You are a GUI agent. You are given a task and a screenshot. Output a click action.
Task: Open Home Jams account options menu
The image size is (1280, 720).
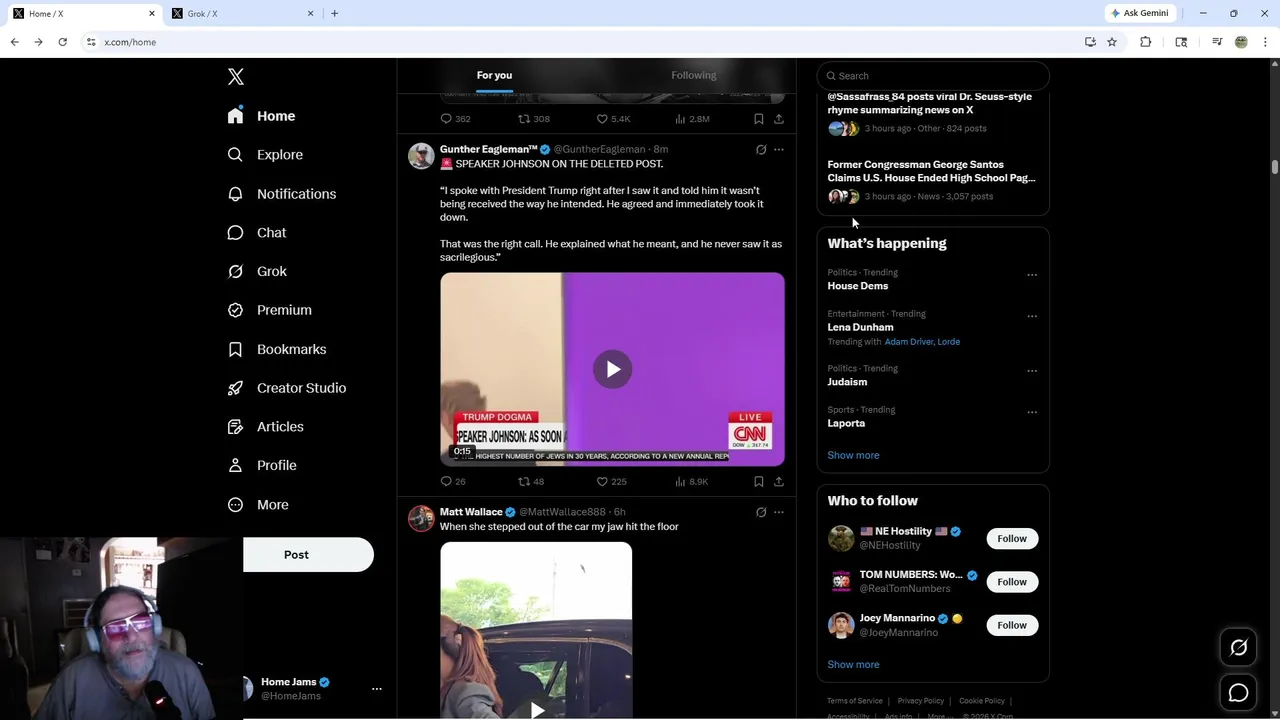tap(377, 689)
